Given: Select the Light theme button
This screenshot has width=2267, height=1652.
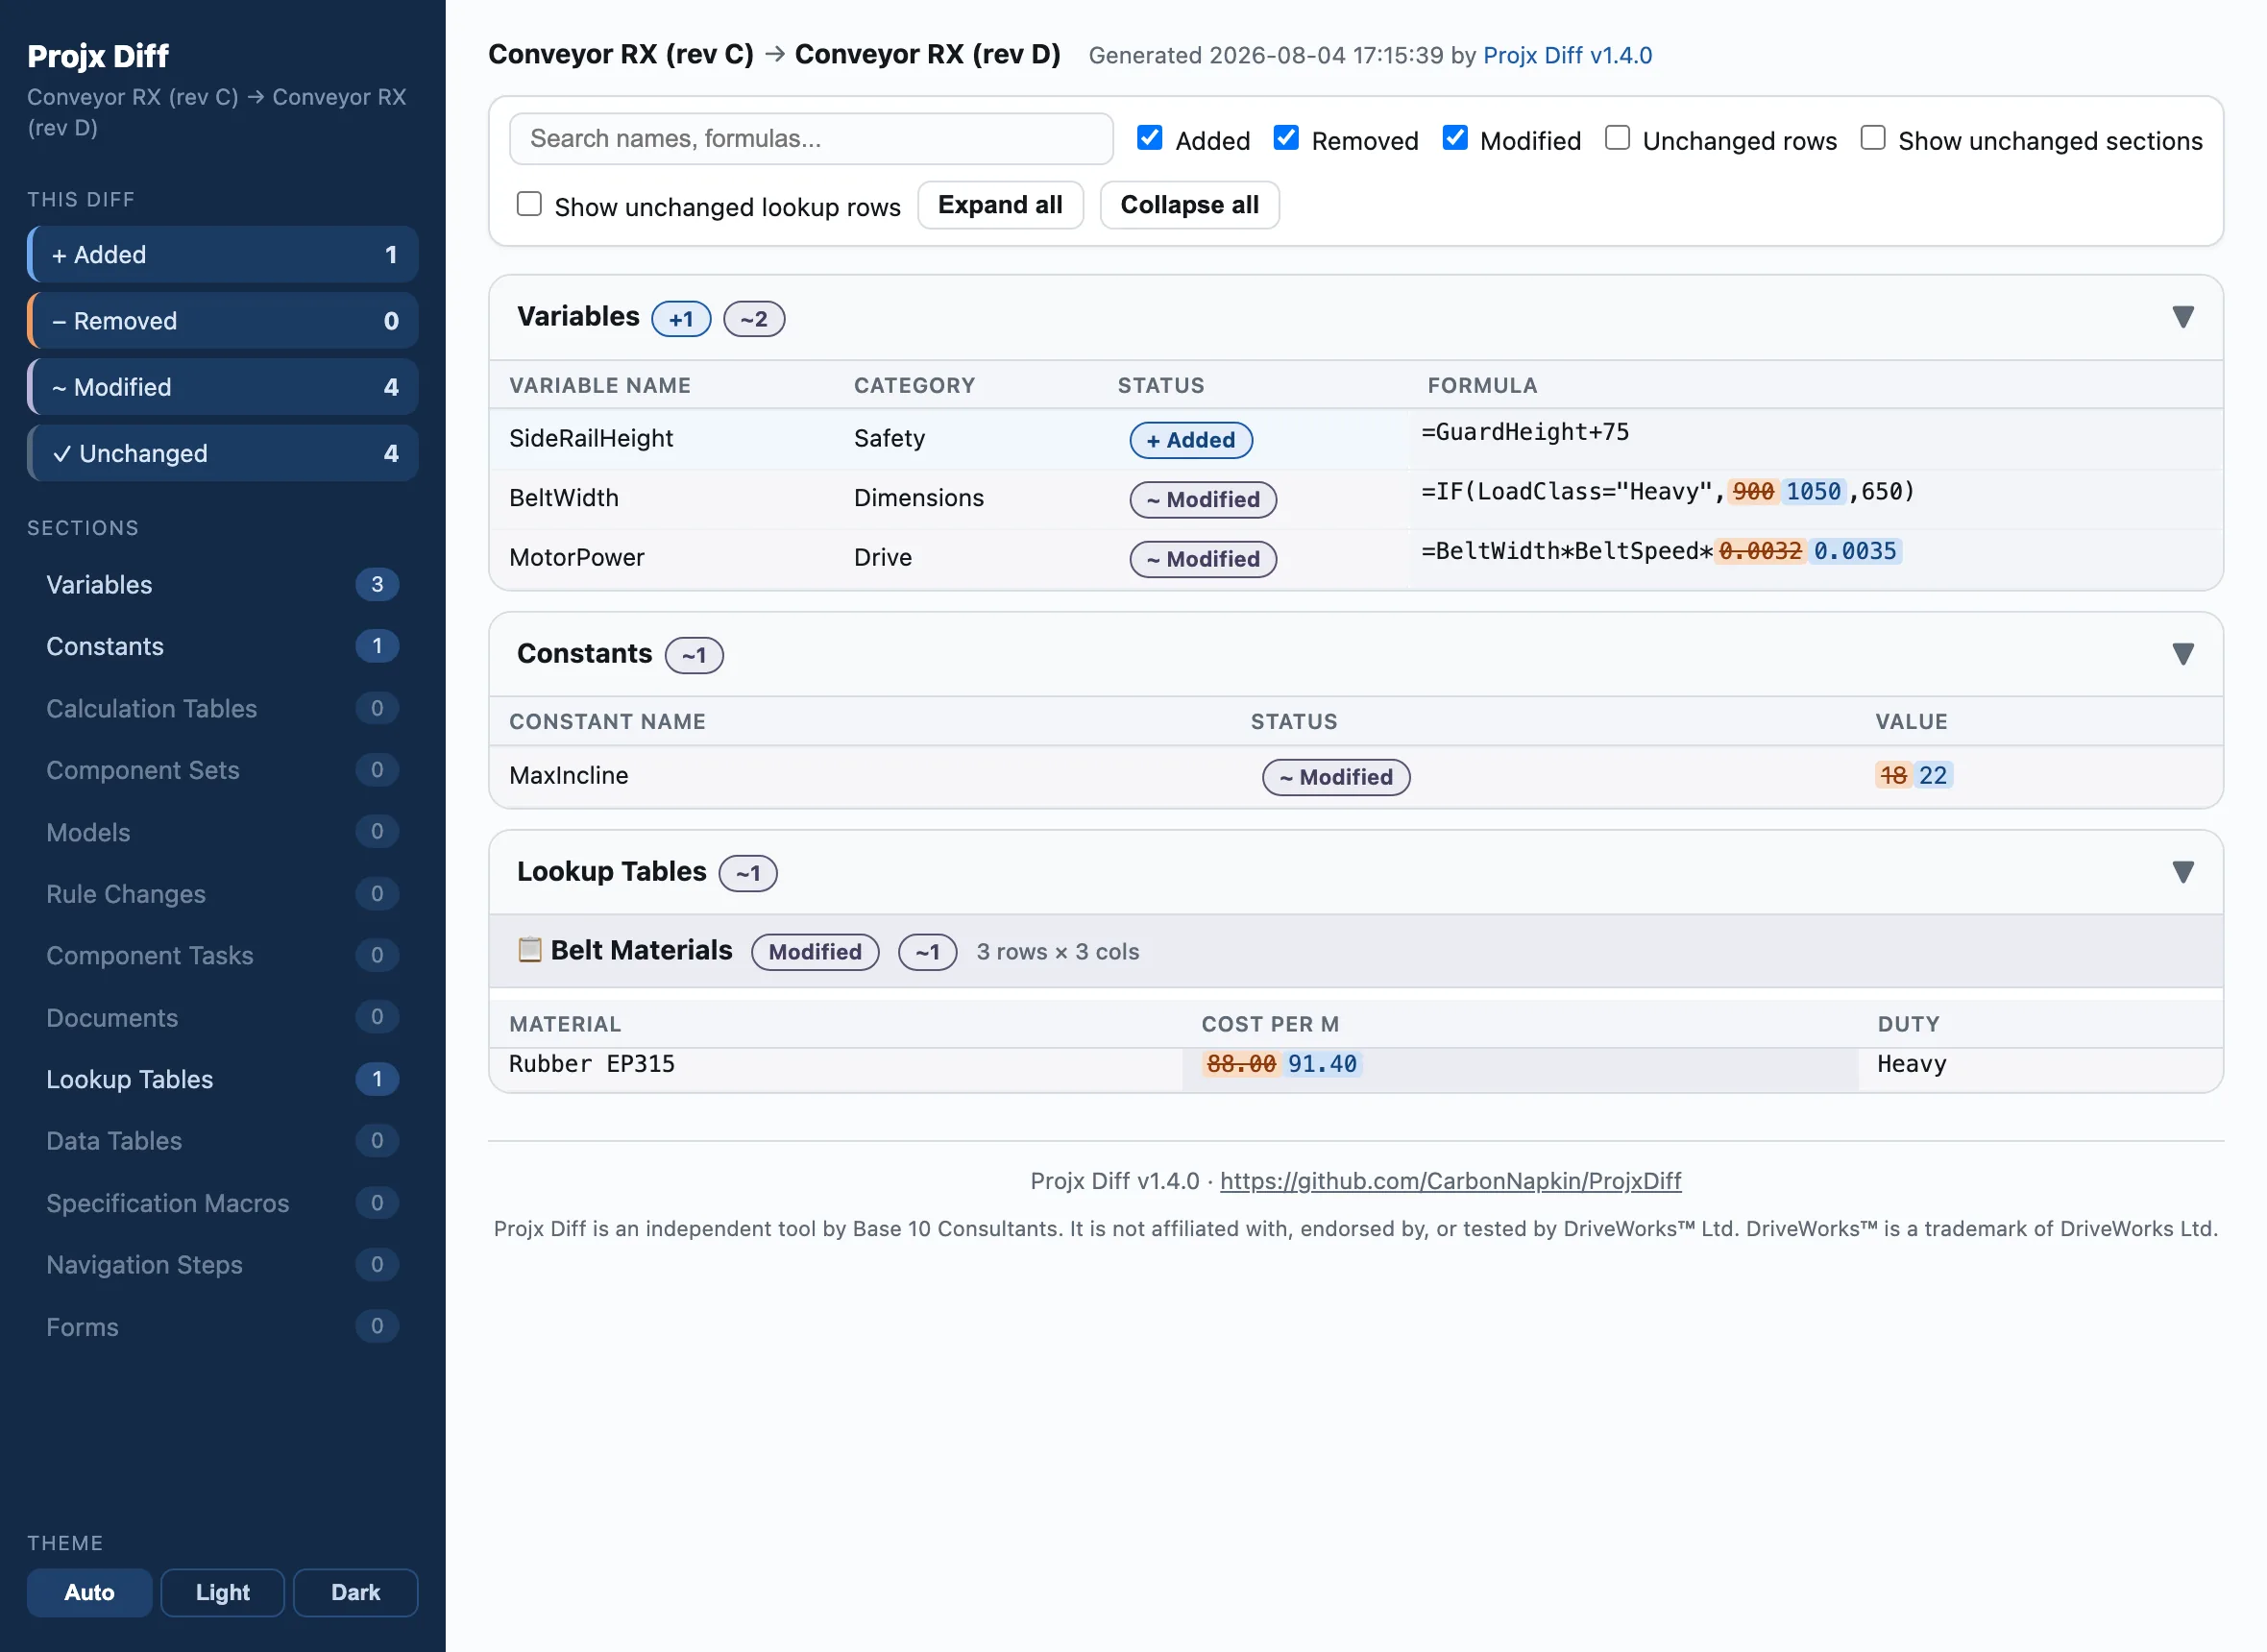Looking at the screenshot, I should coord(222,1592).
